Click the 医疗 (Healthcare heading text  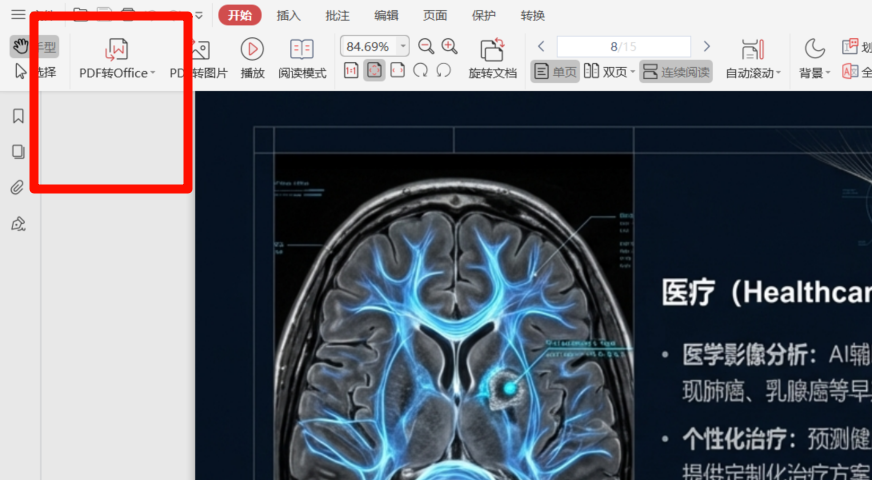[x=767, y=293]
